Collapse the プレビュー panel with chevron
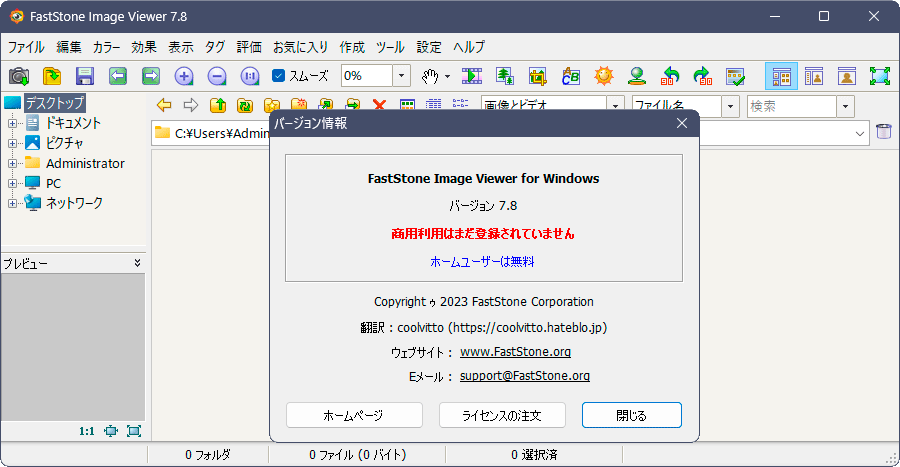900x467 pixels. [x=137, y=263]
